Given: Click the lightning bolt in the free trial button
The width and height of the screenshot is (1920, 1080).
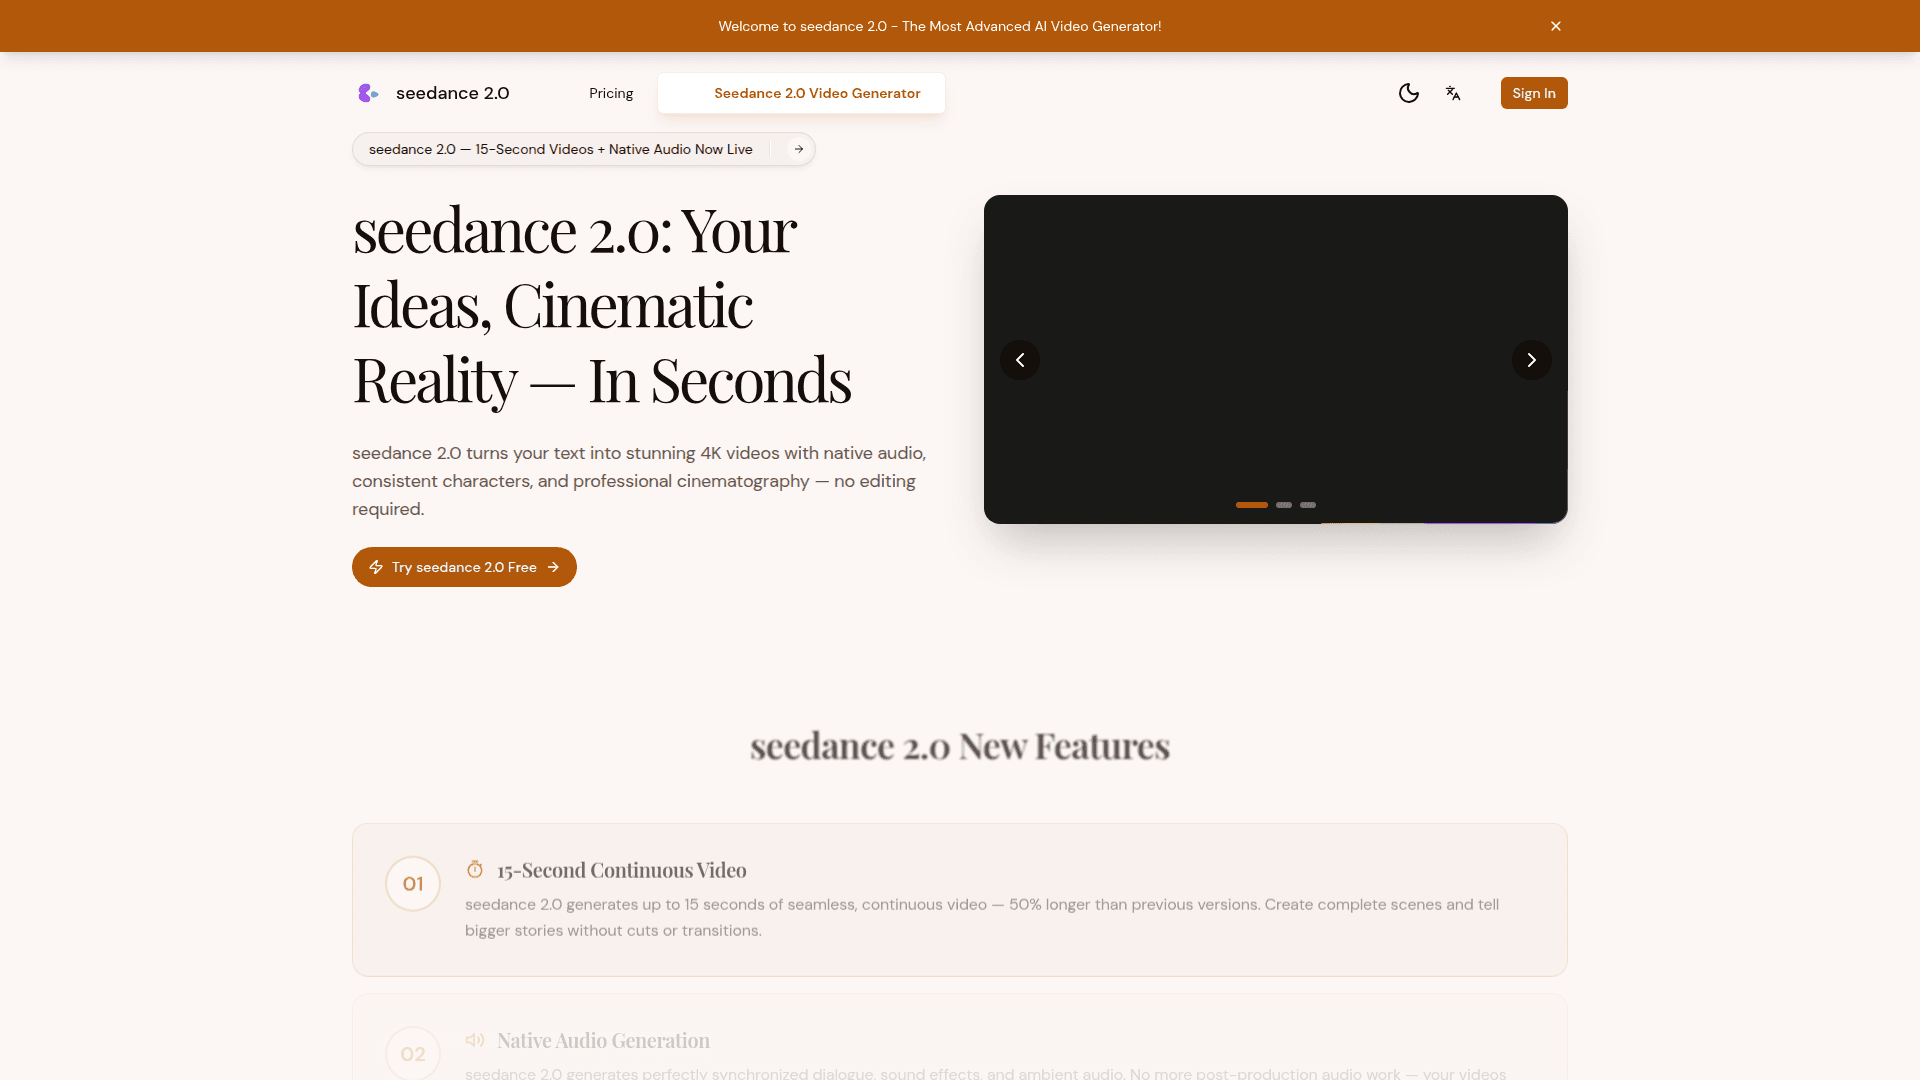Looking at the screenshot, I should (376, 567).
